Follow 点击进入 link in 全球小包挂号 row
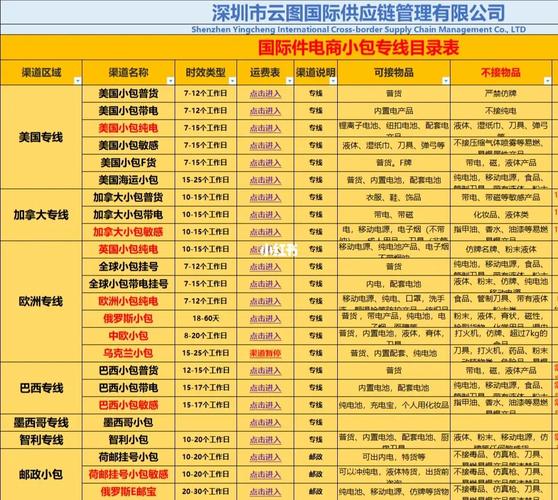The image size is (558, 500). [x=265, y=267]
